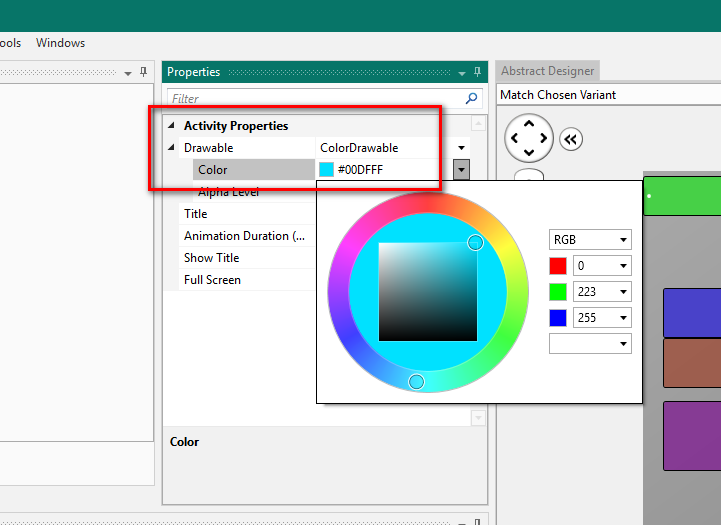
Task: Click the green channel swatch
Action: pos(558,291)
